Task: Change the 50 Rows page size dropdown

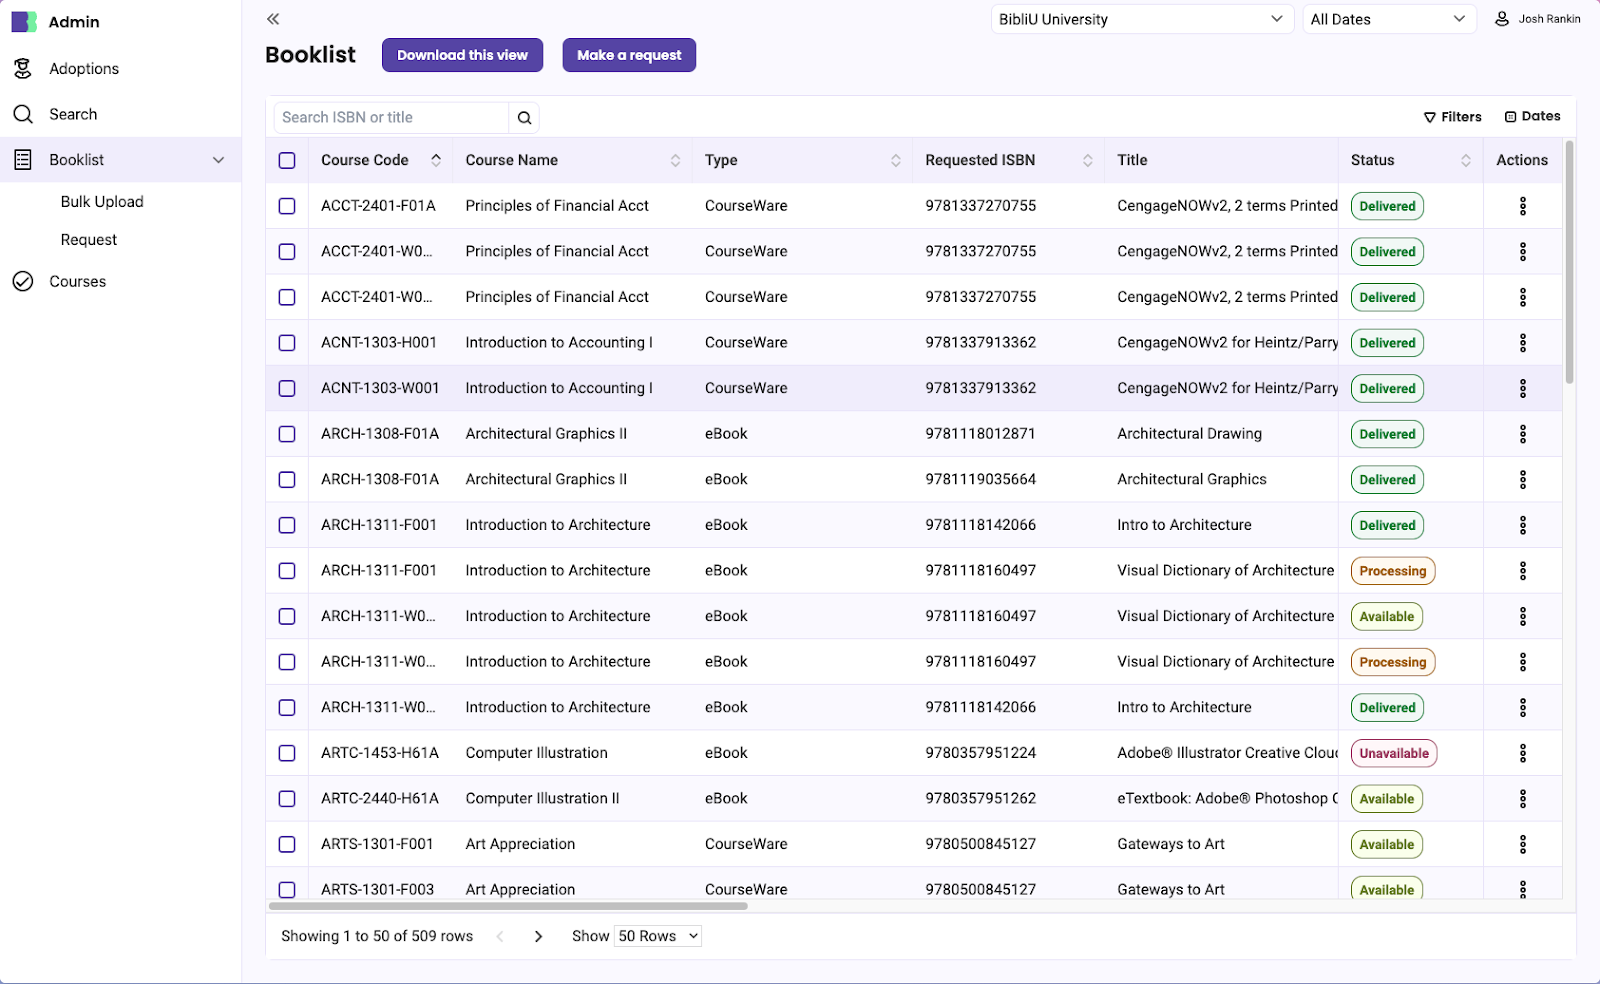Action: pyautogui.click(x=657, y=936)
